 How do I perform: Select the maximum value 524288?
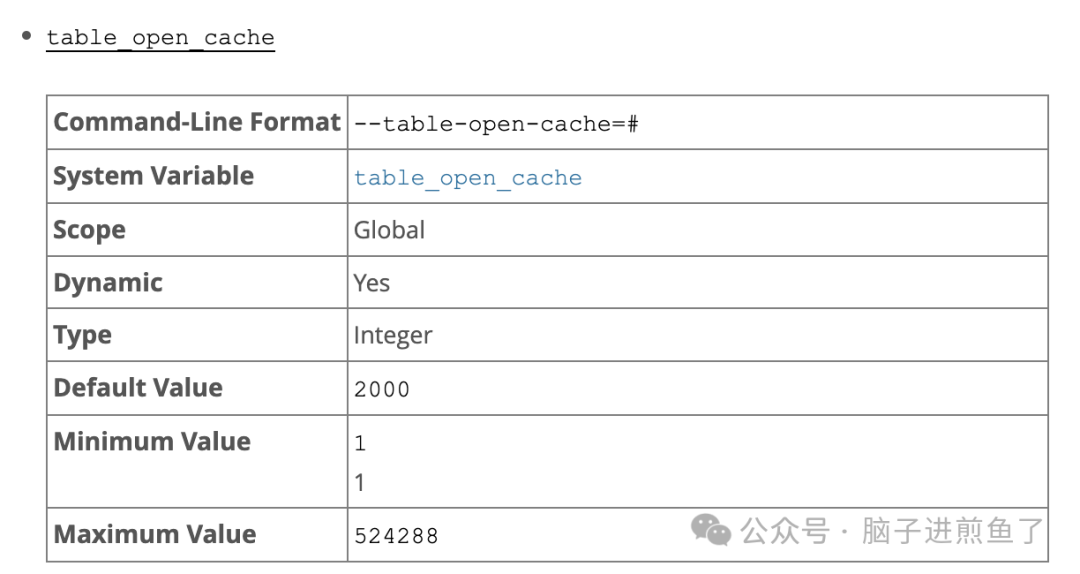(396, 536)
